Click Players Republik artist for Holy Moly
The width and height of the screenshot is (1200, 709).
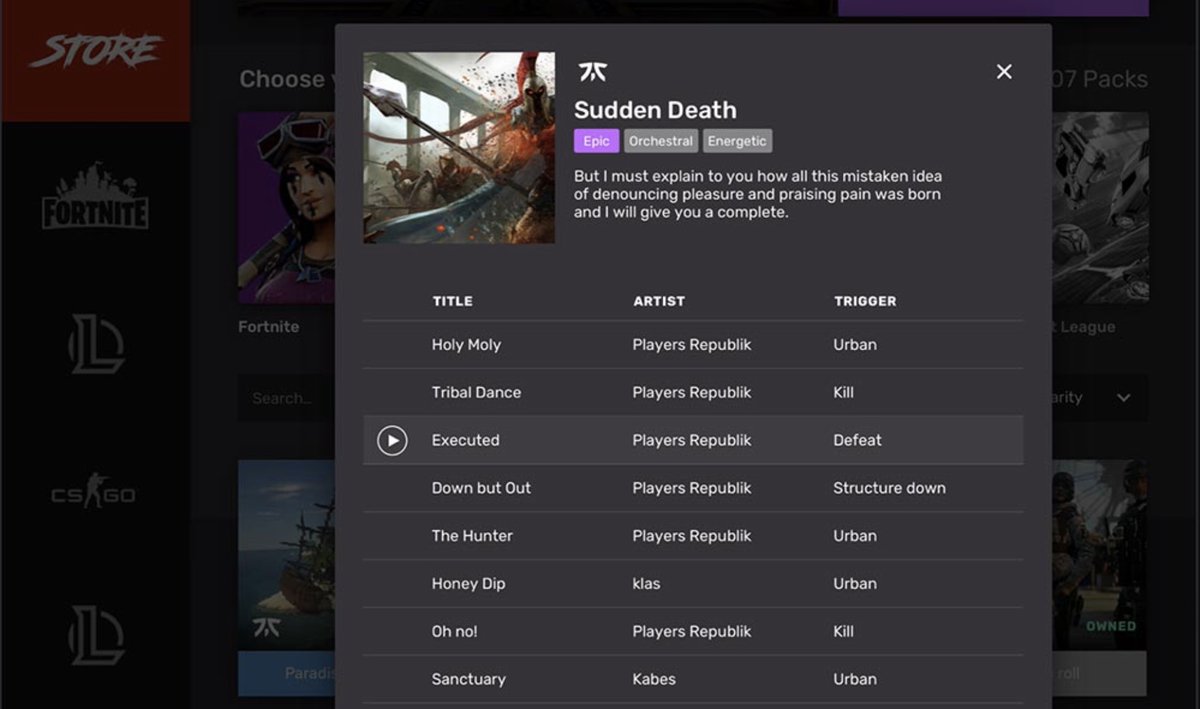pos(691,345)
